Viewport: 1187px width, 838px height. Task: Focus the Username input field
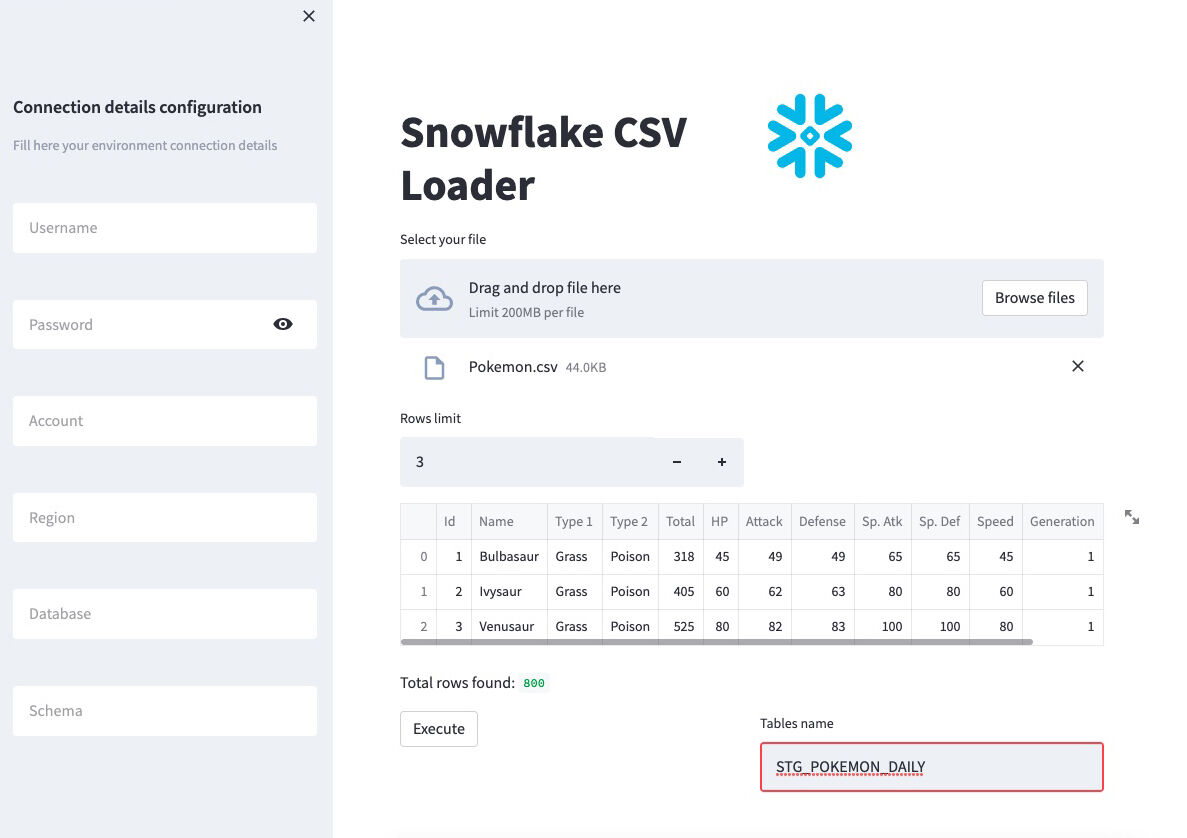point(165,228)
